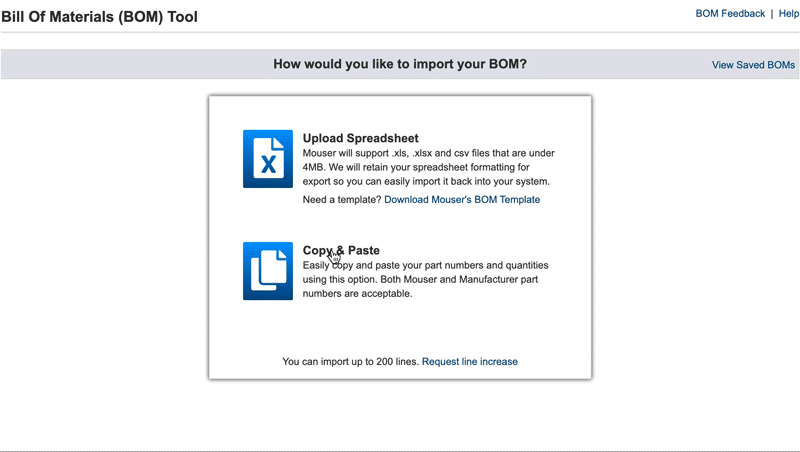The height and width of the screenshot is (452, 800).
Task: Go to View Saved BOMs
Action: click(x=753, y=65)
